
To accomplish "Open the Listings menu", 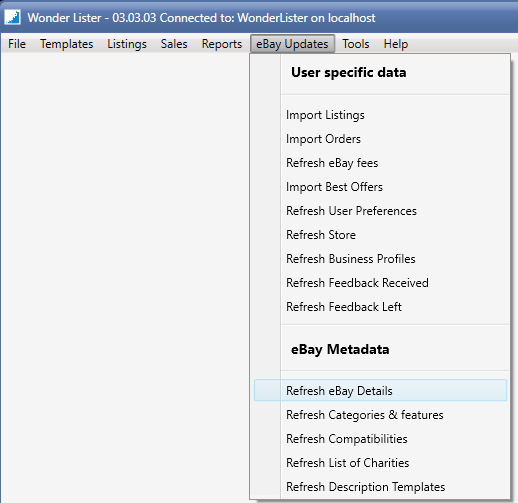I will click(x=127, y=44).
